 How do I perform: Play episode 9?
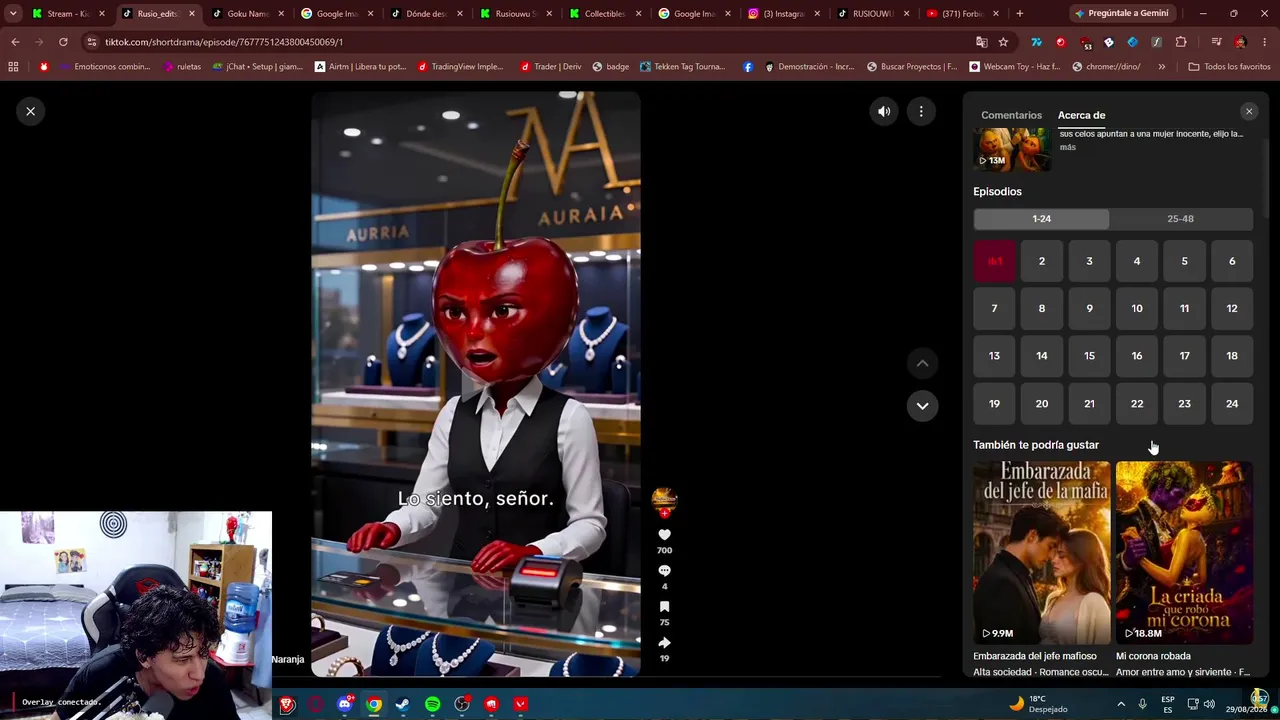(1089, 308)
